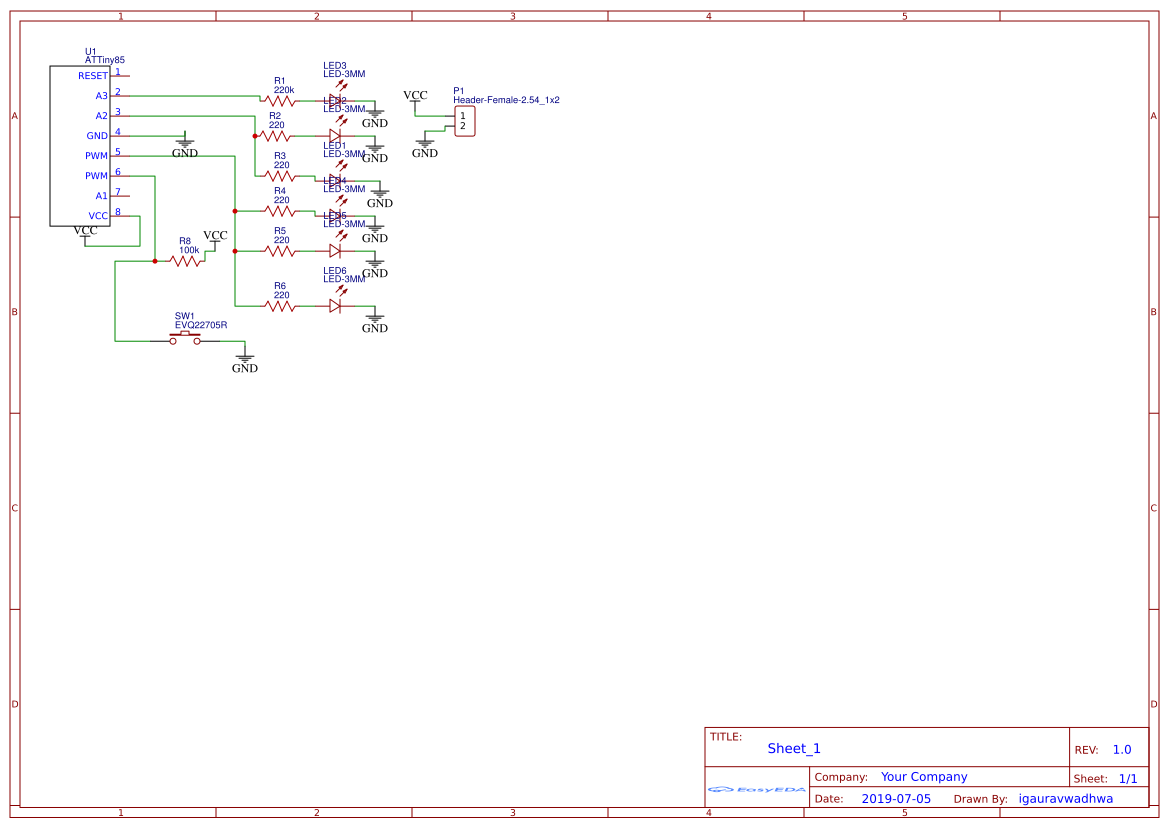Click the P1 female header connector
This screenshot has width=1169, height=828.
463,121
